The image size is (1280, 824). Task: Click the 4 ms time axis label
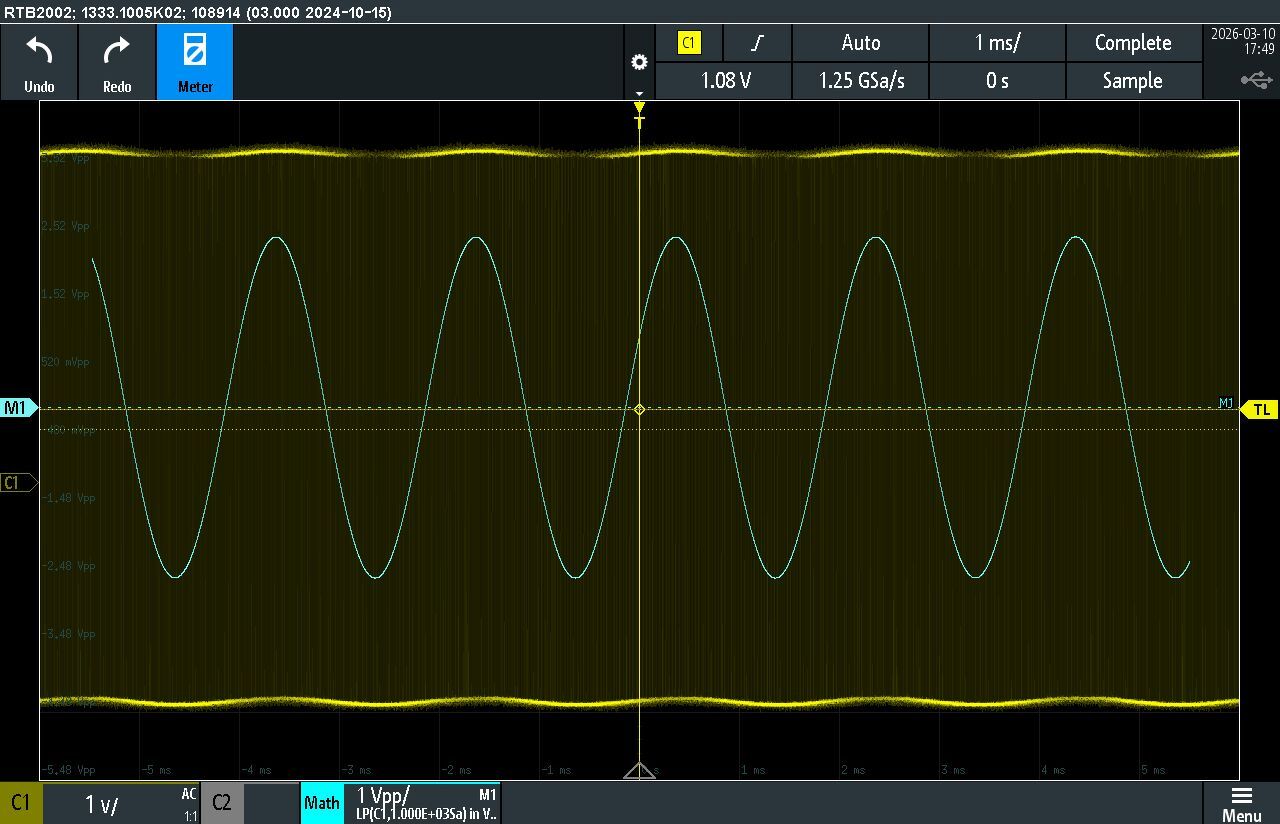pyautogui.click(x=1053, y=770)
